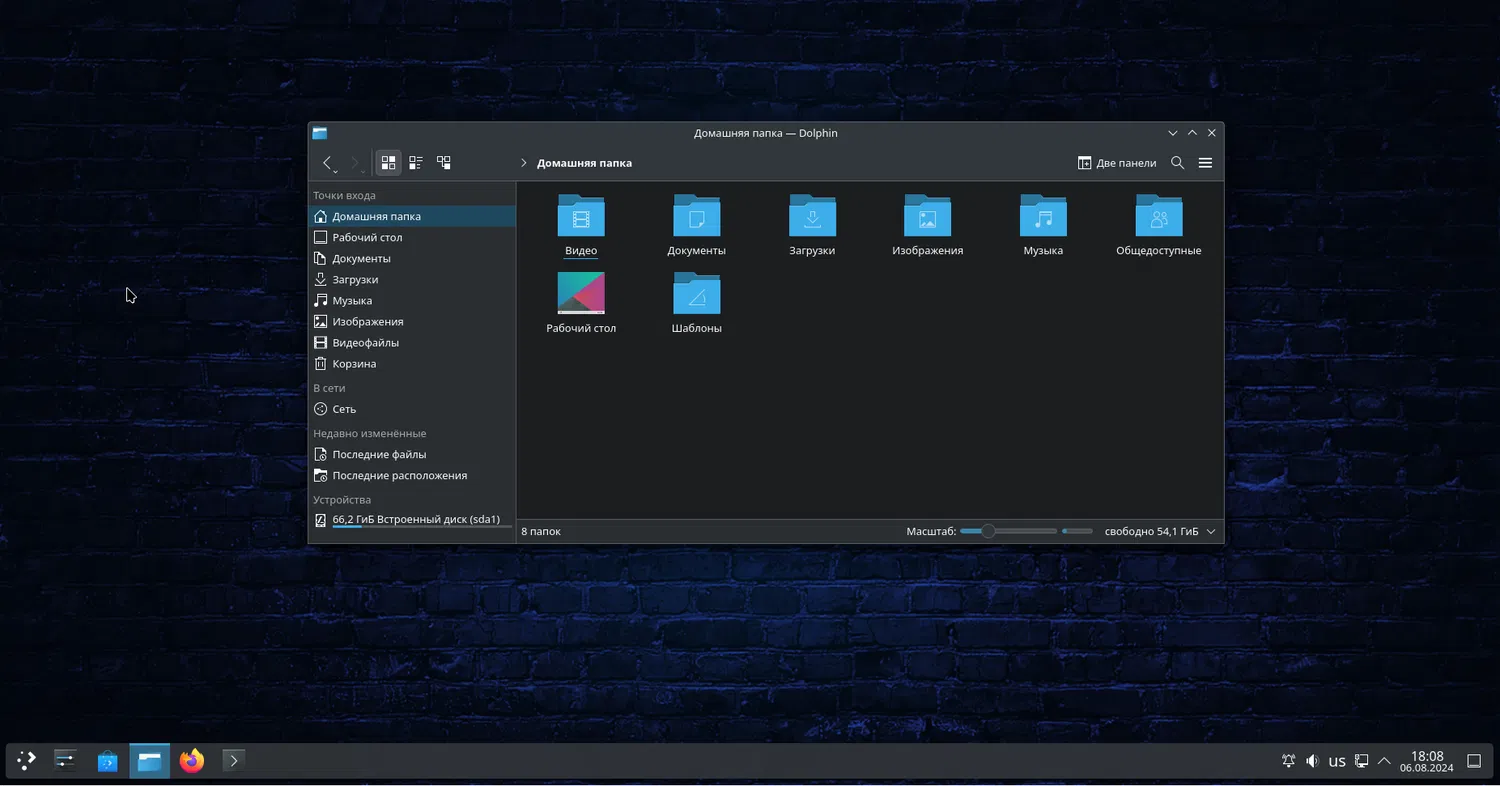Select the Музыка folder icon
This screenshot has height=786, width=1500.
(x=1043, y=217)
